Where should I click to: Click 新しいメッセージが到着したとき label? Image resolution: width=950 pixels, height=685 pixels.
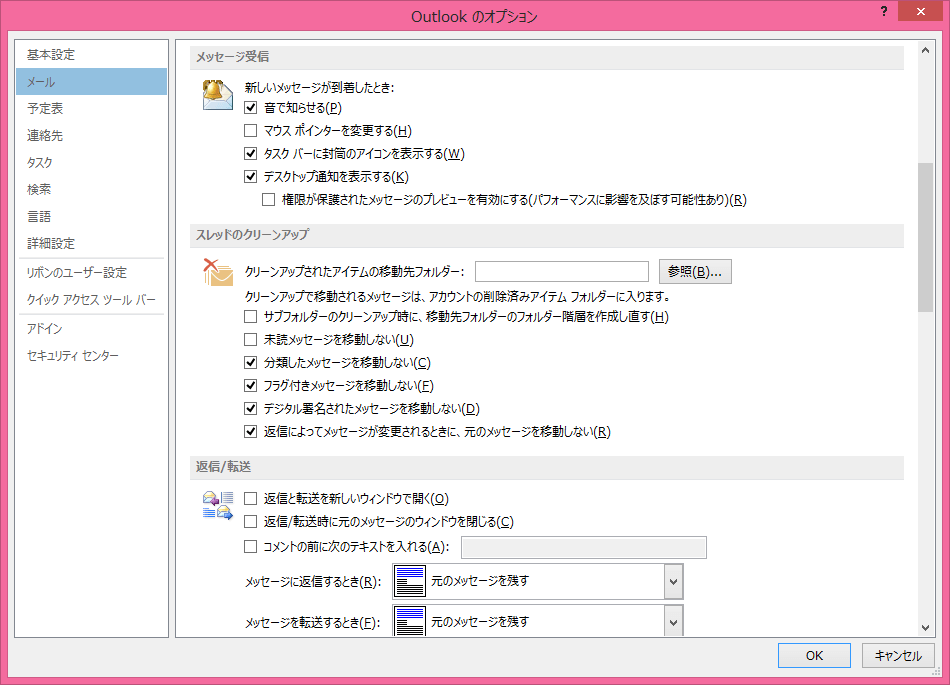[319, 88]
